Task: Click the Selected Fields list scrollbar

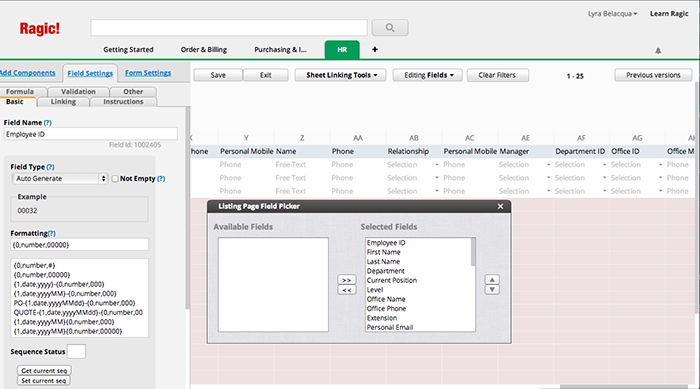Action: point(473,252)
